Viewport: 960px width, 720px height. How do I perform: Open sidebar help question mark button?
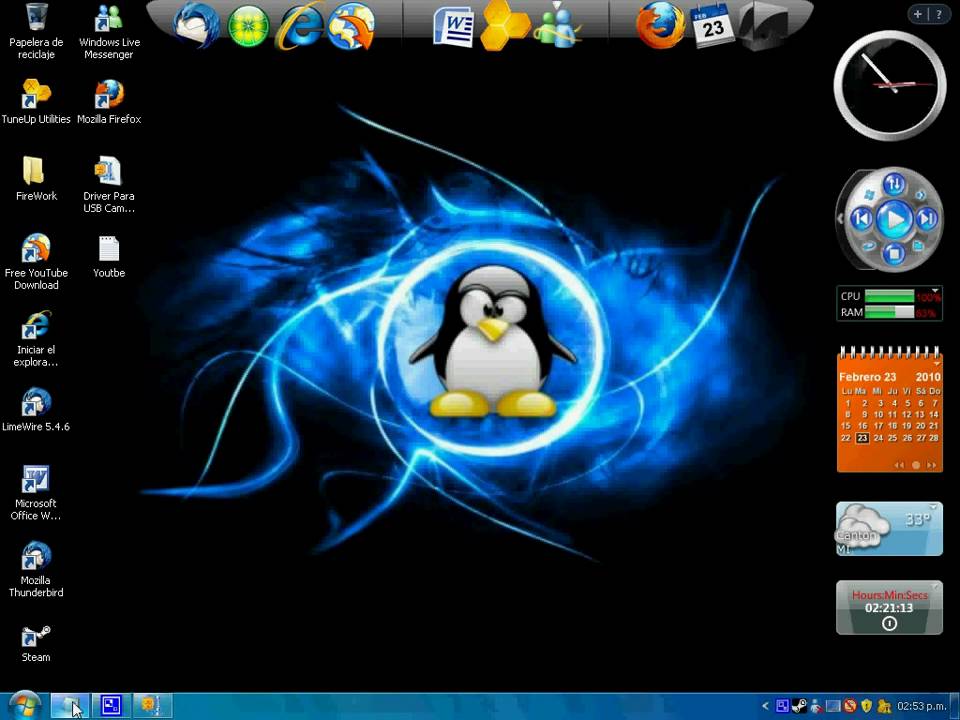939,14
